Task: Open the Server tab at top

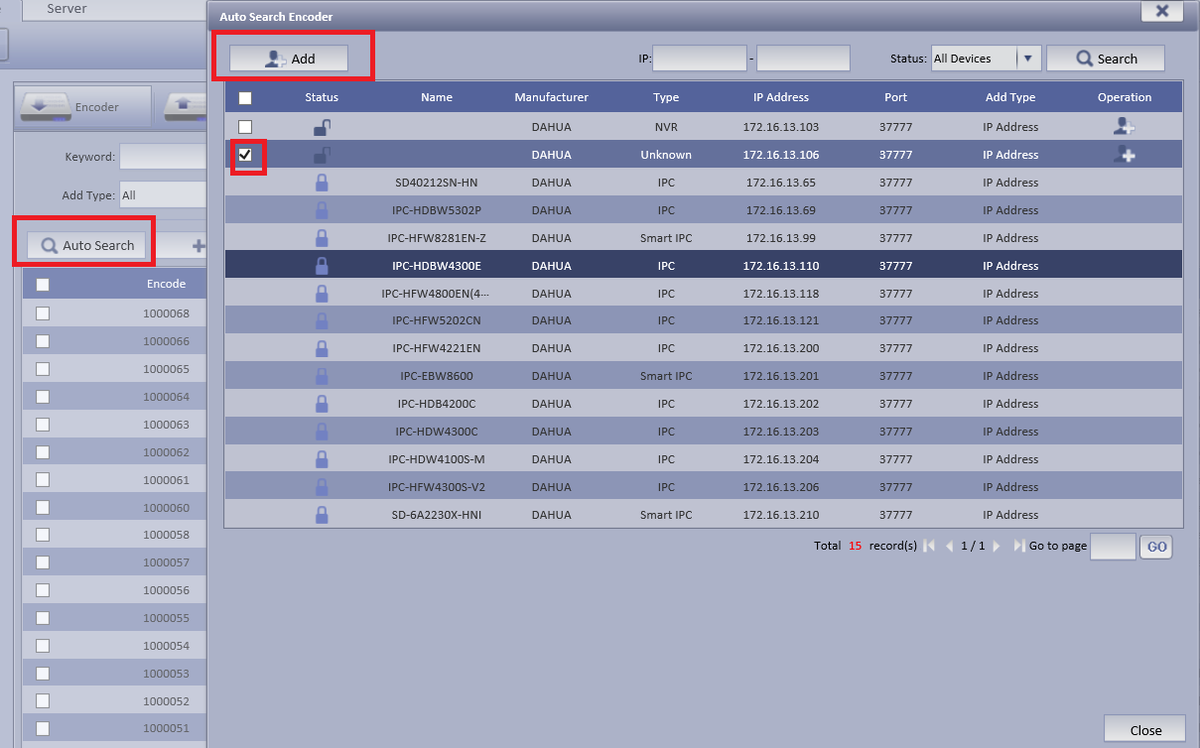Action: [x=67, y=9]
